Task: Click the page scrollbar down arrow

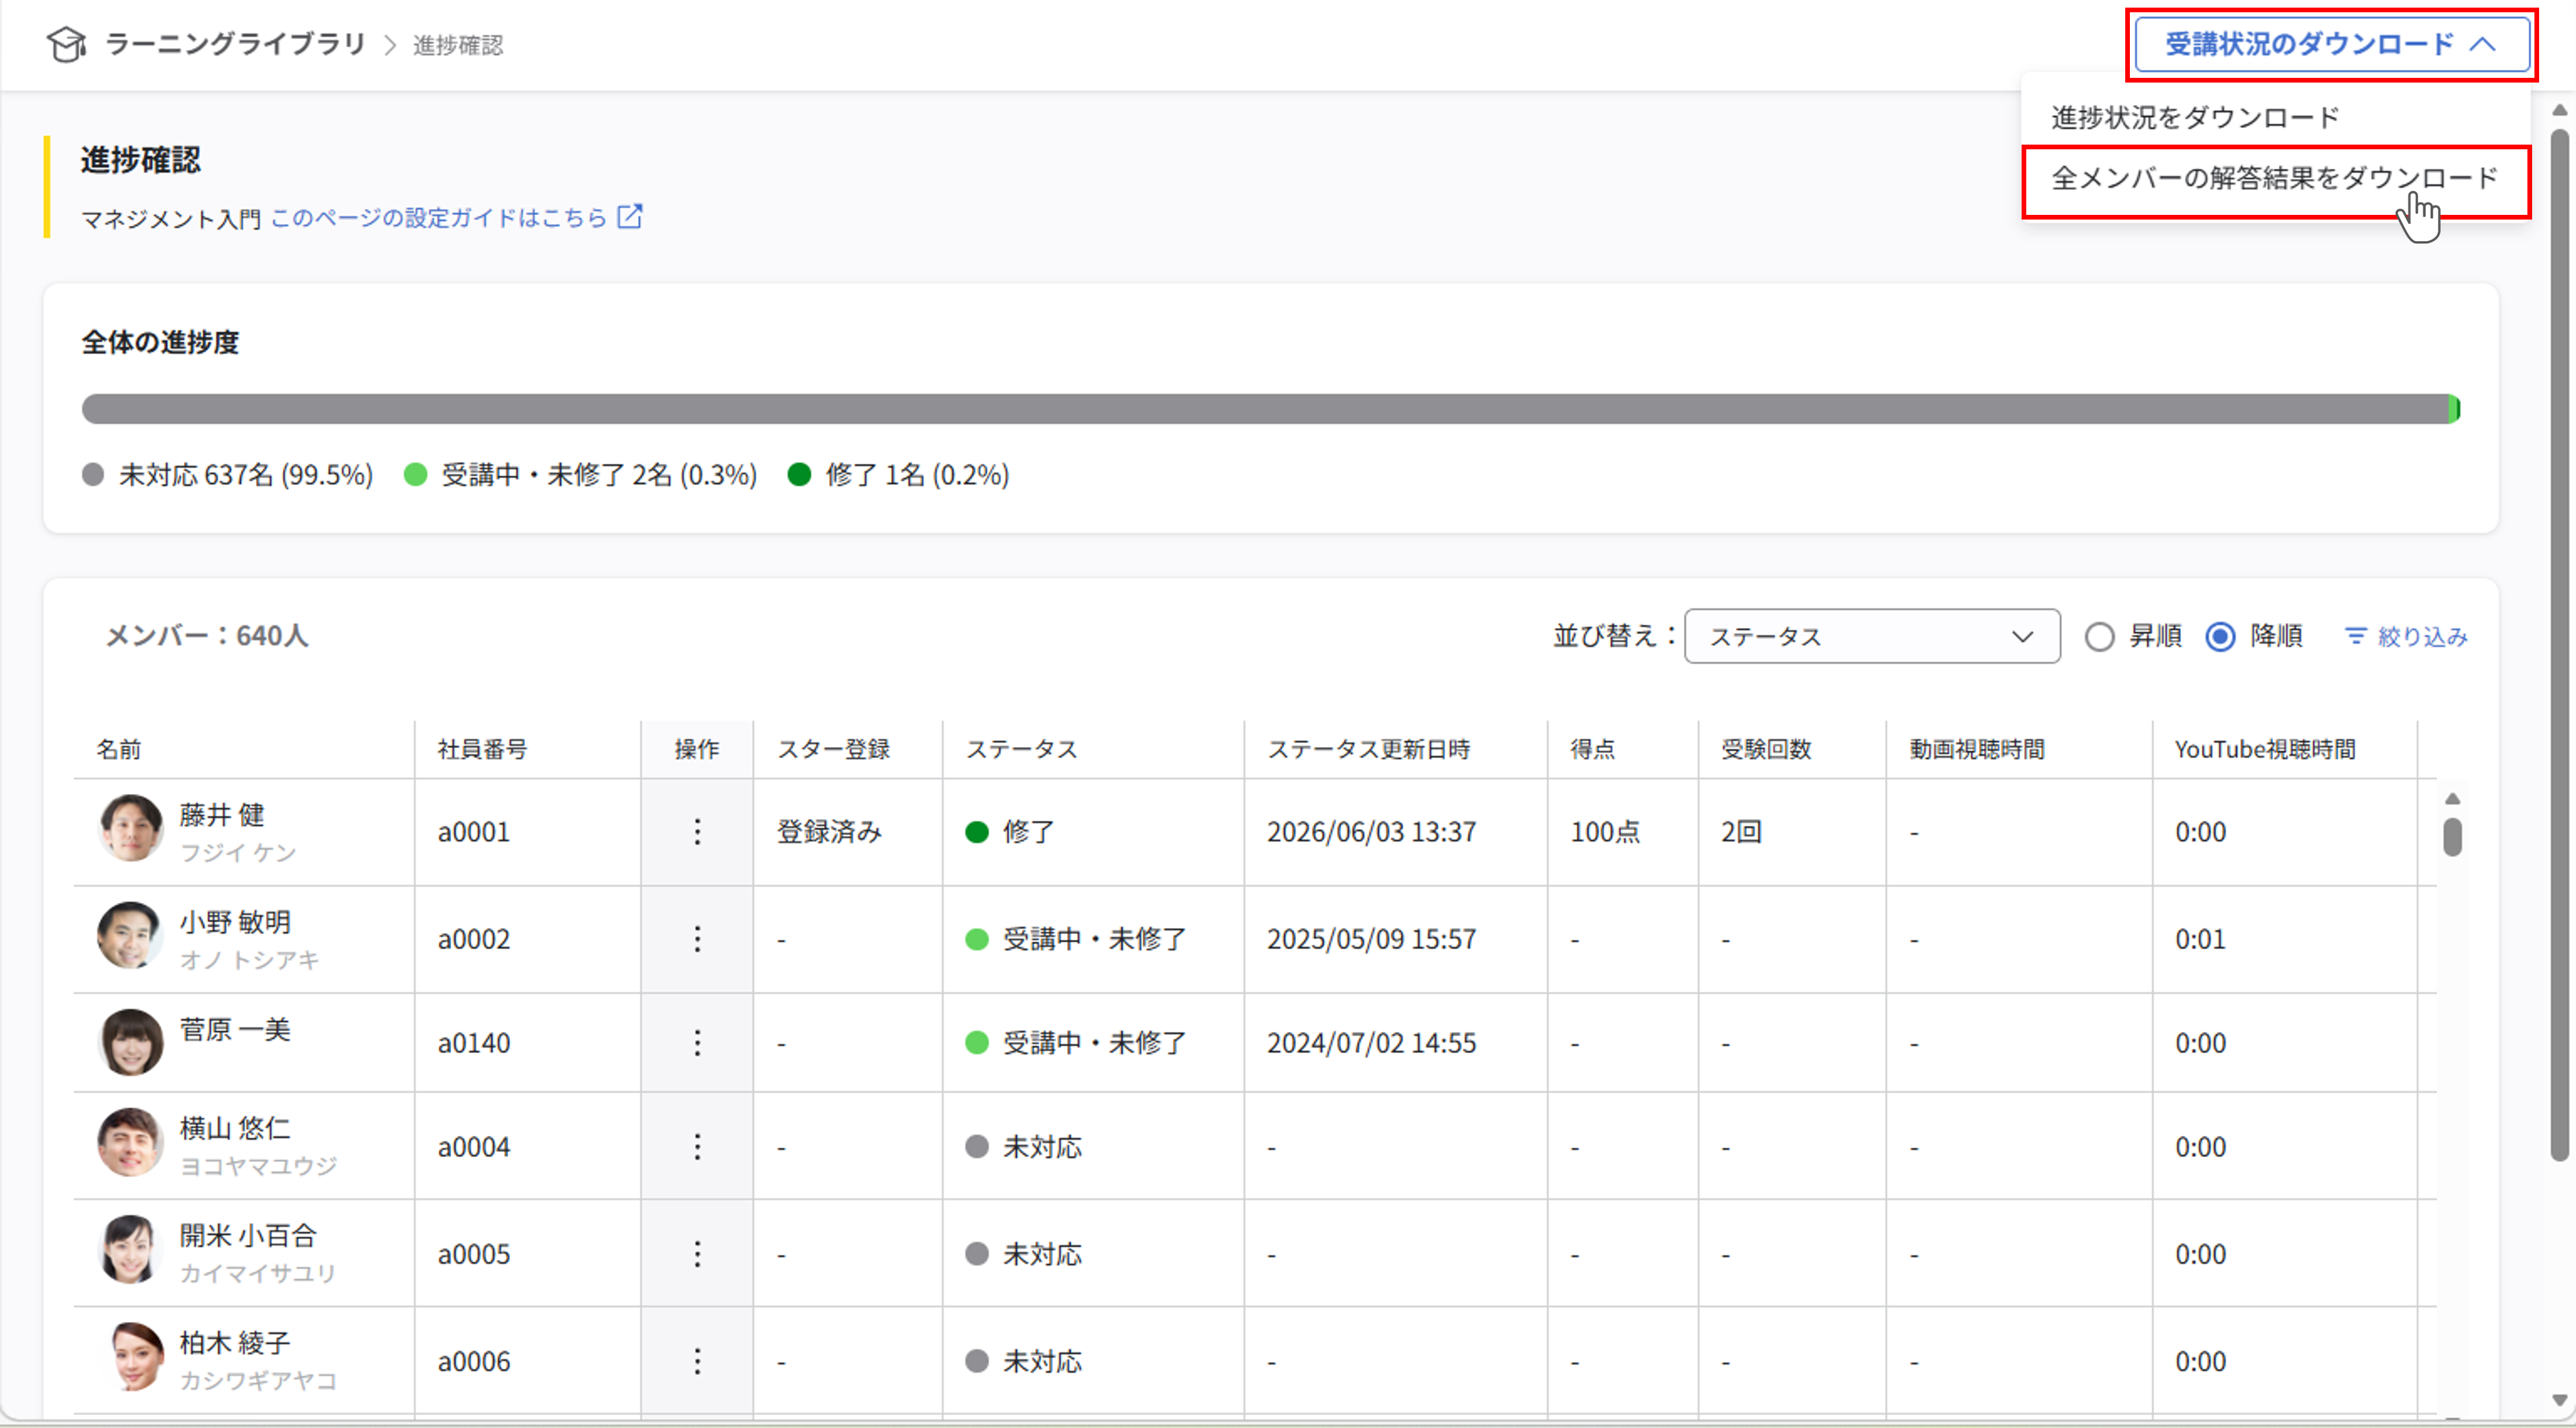Action: 2559,1400
